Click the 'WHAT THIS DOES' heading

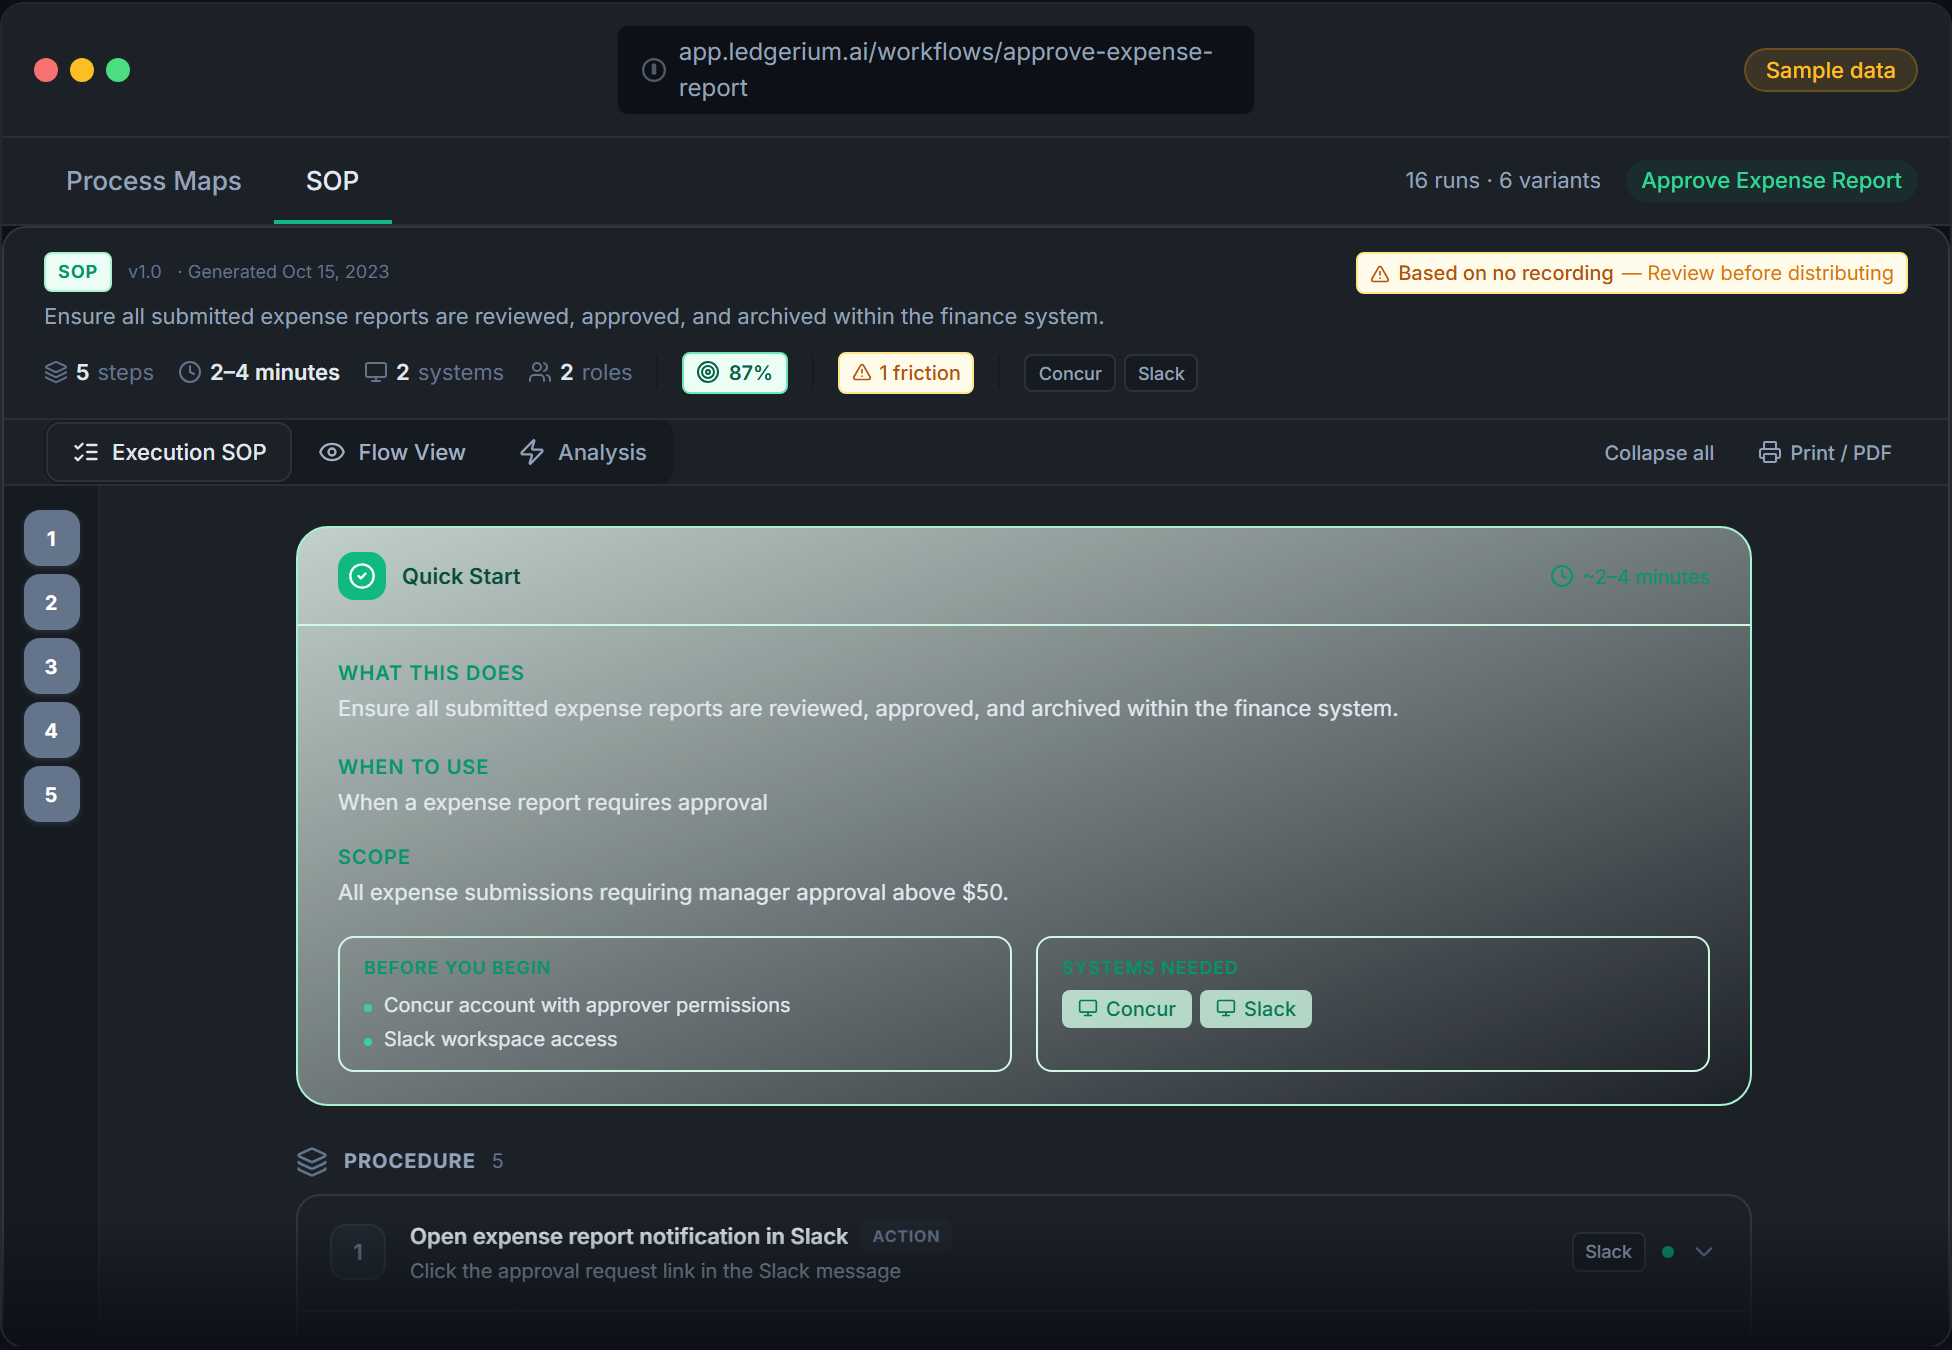tap(431, 673)
